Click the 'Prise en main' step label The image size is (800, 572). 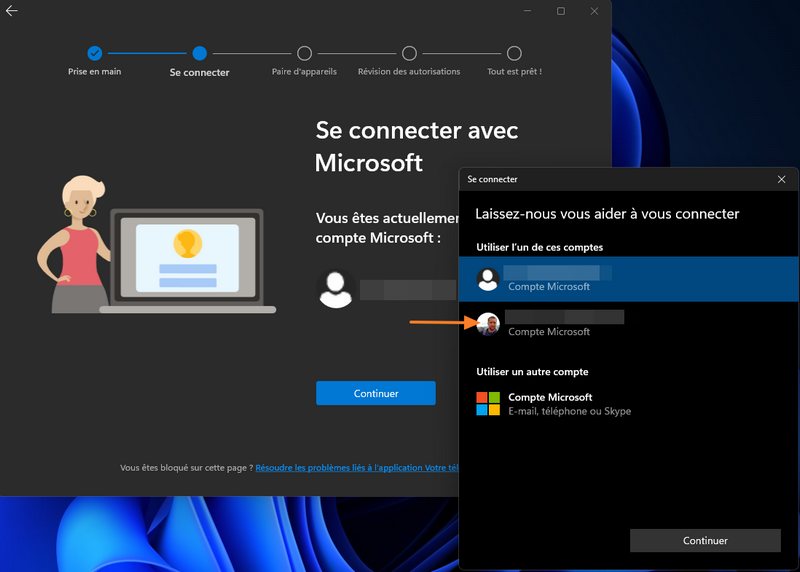click(x=94, y=71)
